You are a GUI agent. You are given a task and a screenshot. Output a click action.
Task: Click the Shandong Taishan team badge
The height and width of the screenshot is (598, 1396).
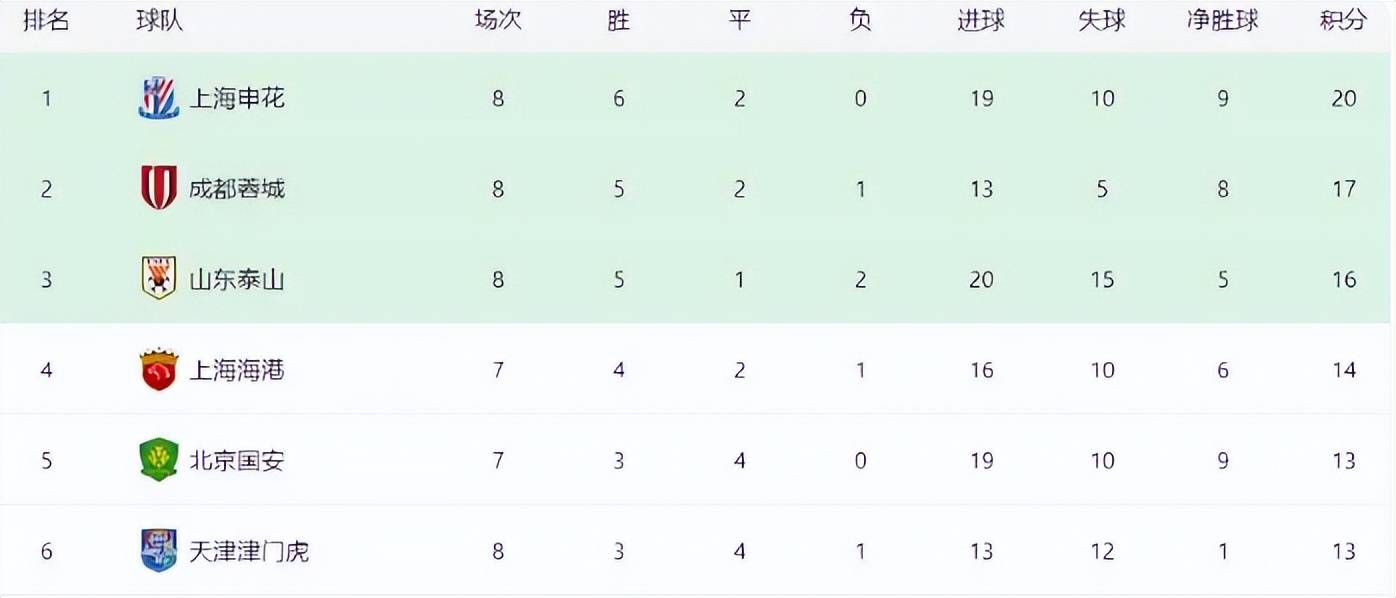pos(158,279)
